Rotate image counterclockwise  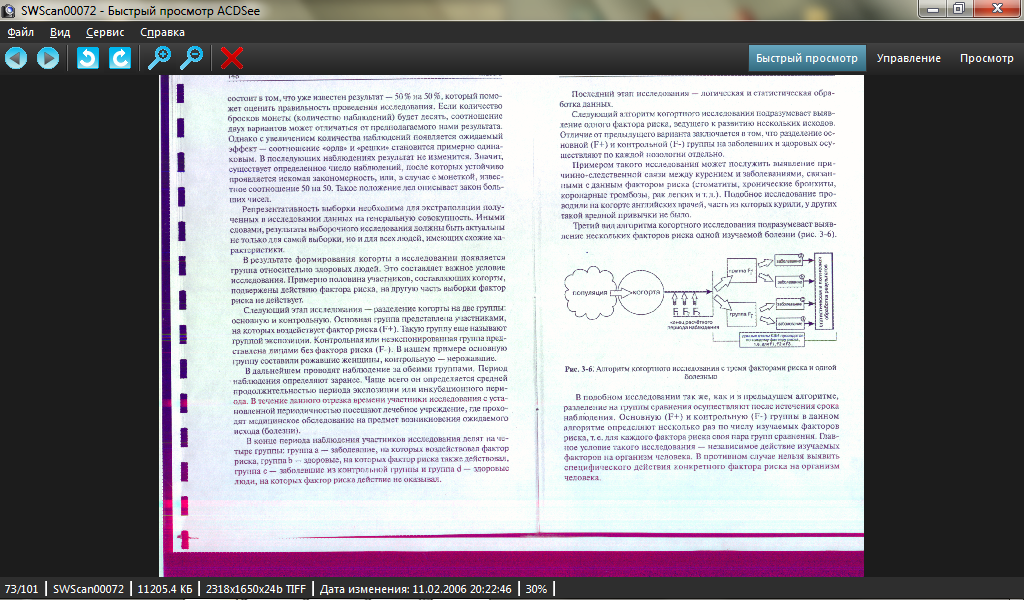[x=88, y=58]
